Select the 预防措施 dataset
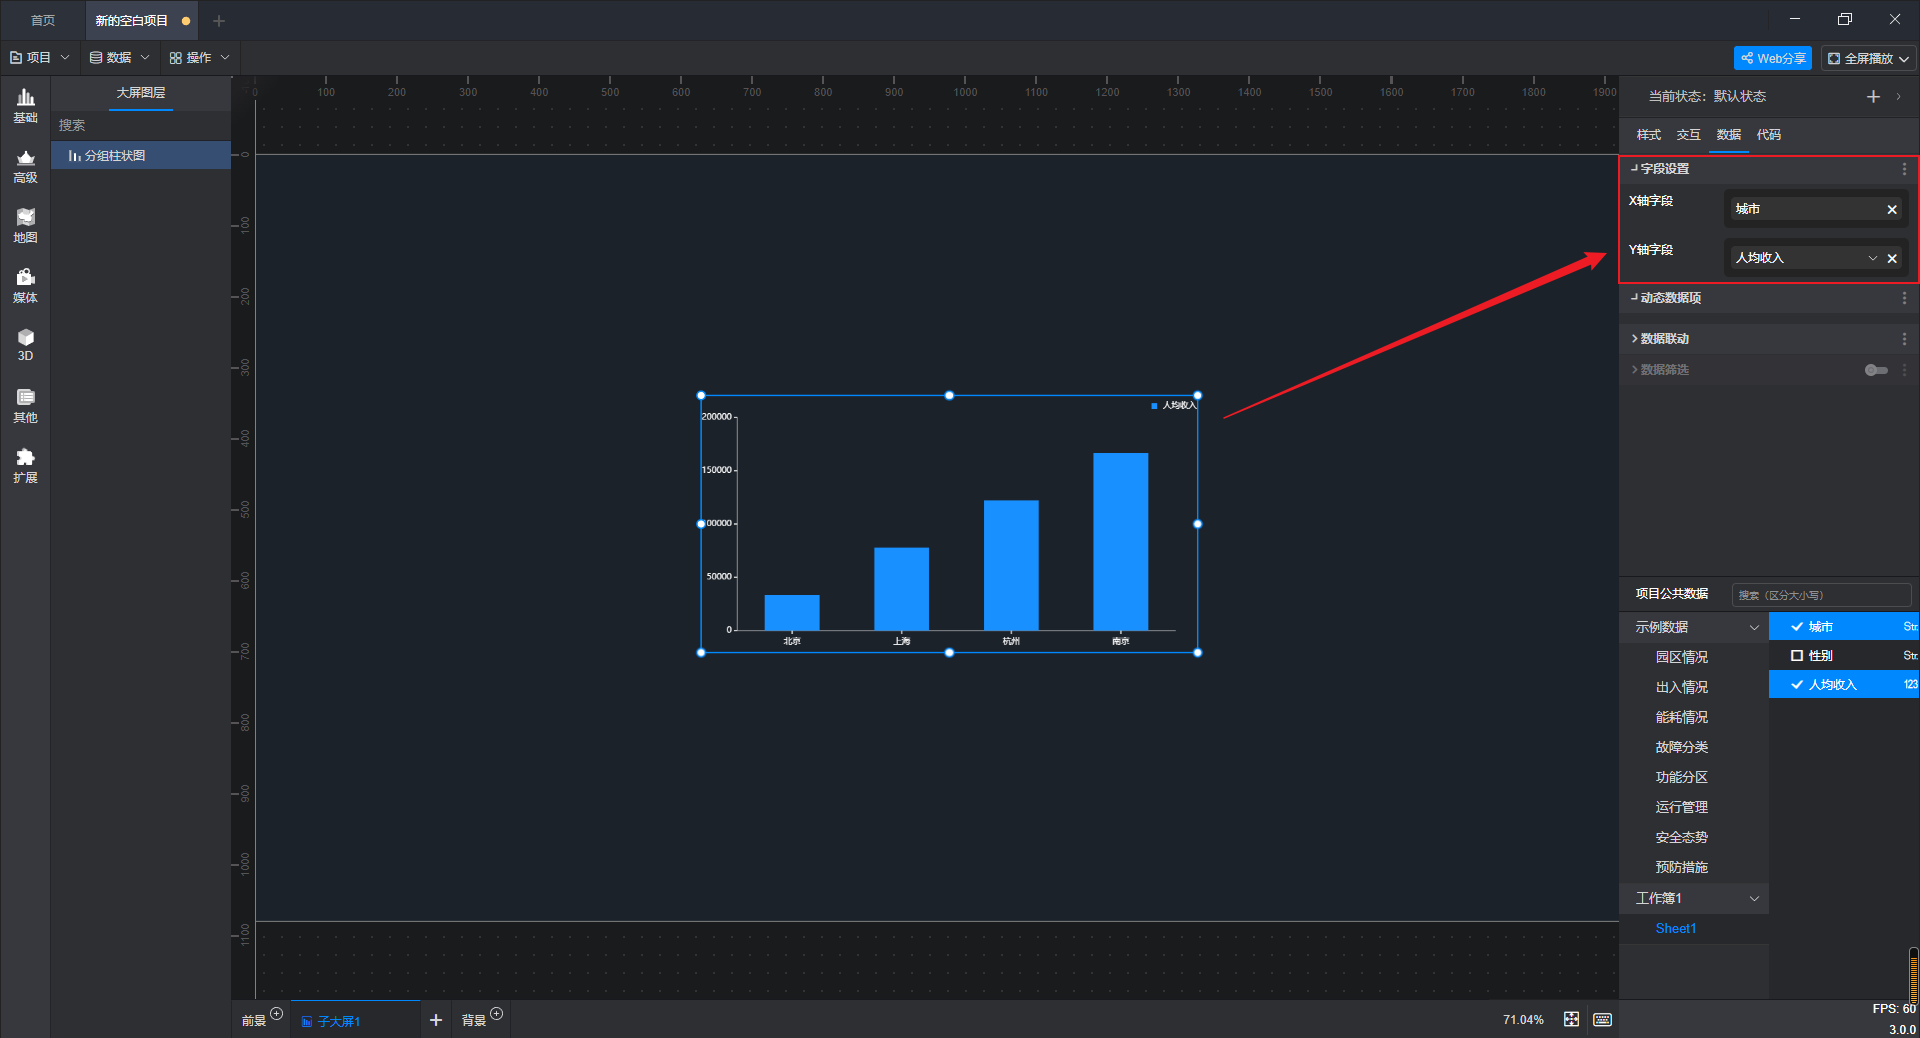Viewport: 1920px width, 1038px height. pyautogui.click(x=1681, y=867)
